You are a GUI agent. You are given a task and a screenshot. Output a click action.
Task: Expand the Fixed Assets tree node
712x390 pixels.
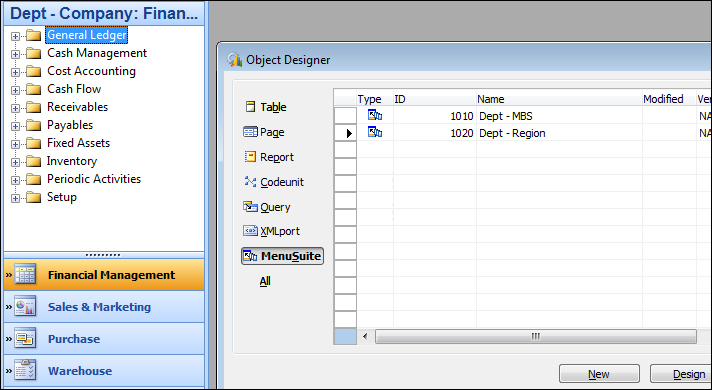15,144
